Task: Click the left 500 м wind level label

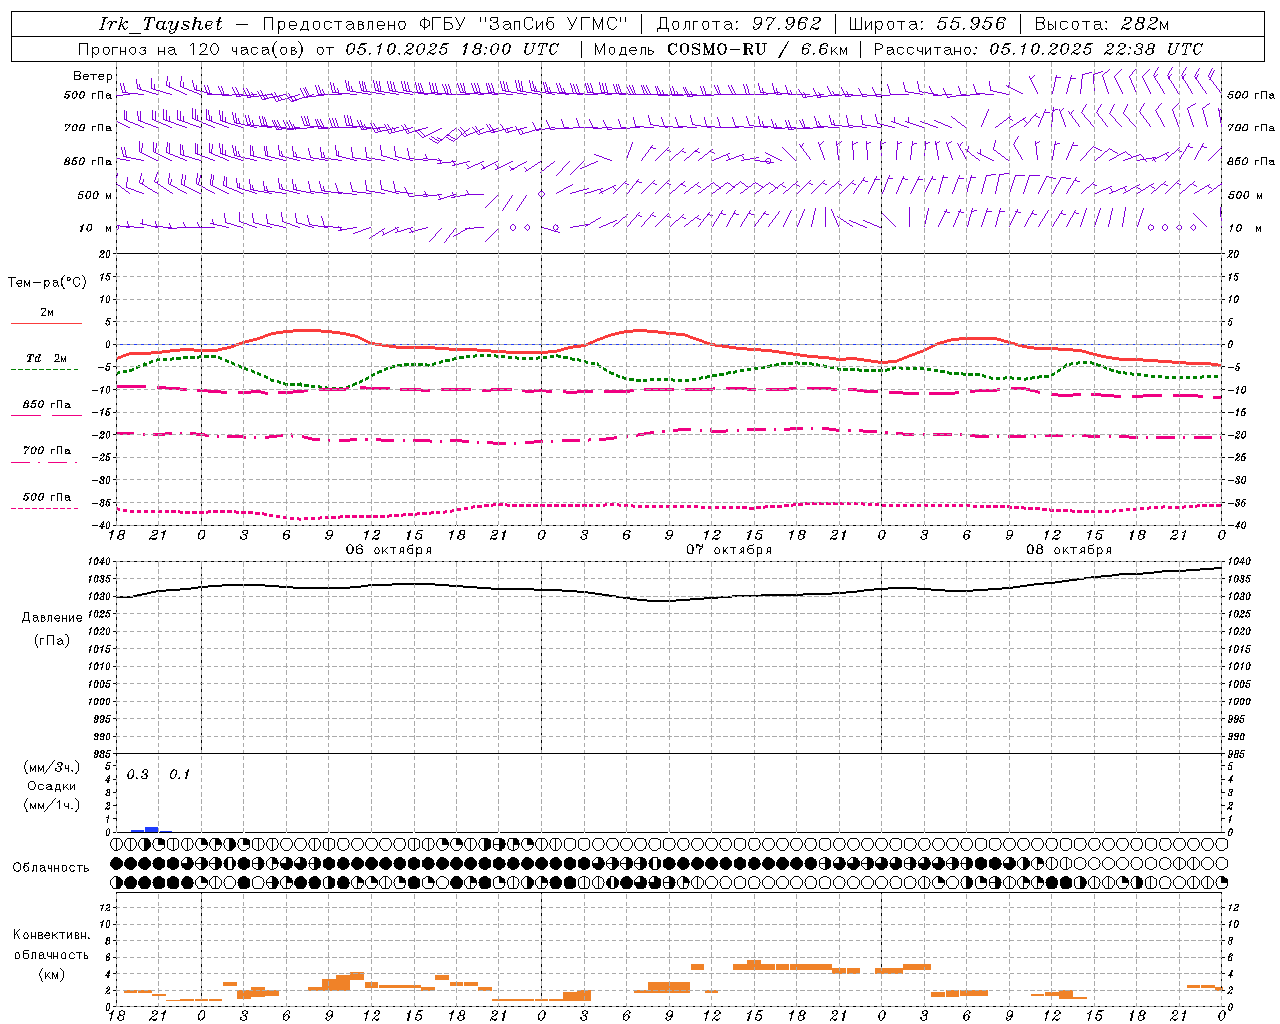Action: (x=95, y=195)
